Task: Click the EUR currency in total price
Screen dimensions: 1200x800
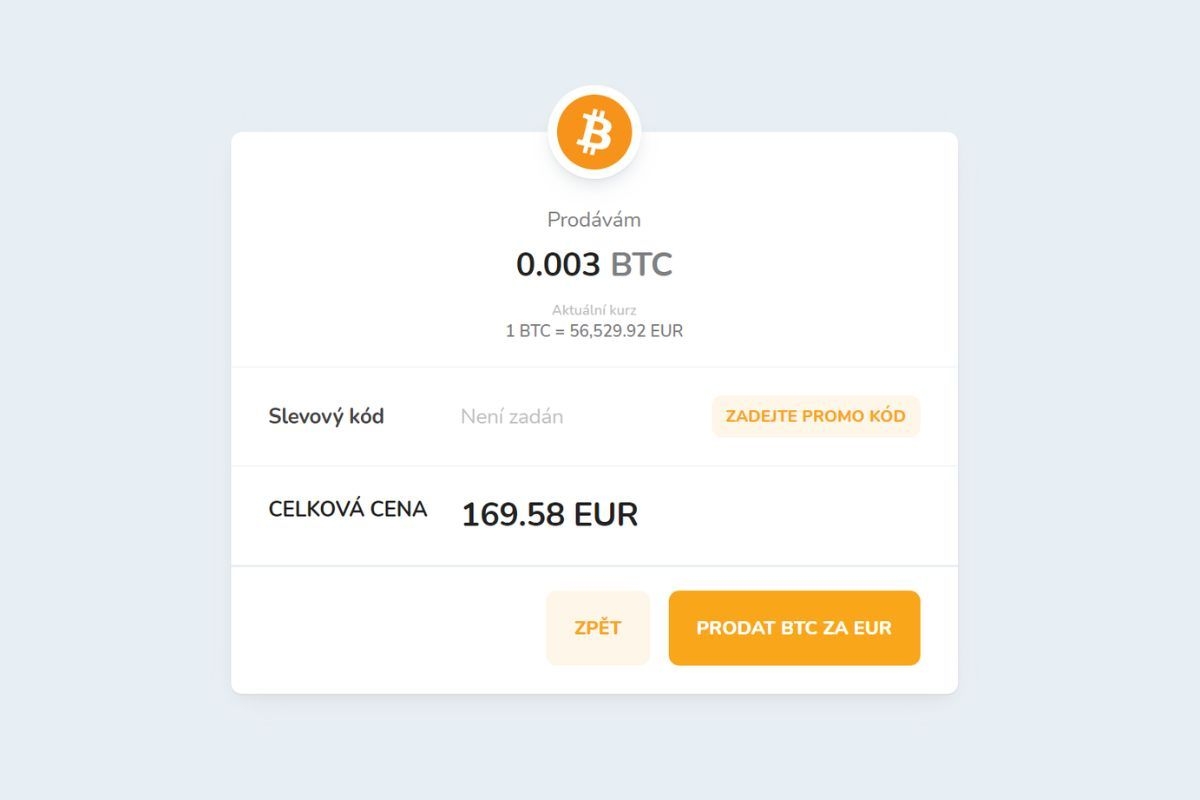Action: tap(606, 515)
